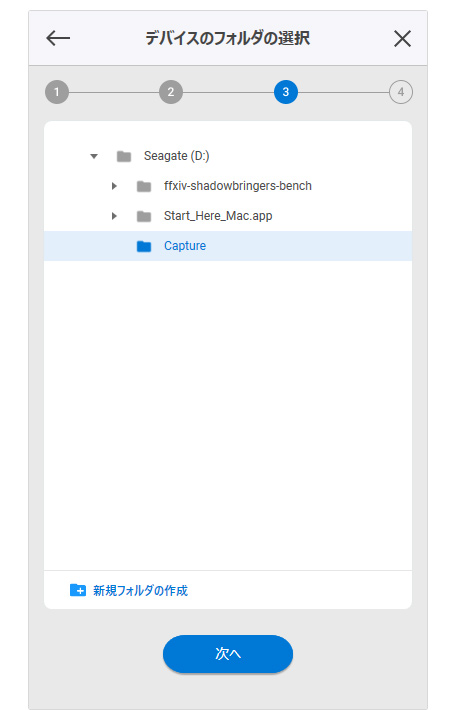Open the 新規フォルダの作成 link
This screenshot has height=710, width=452.
click(x=140, y=590)
